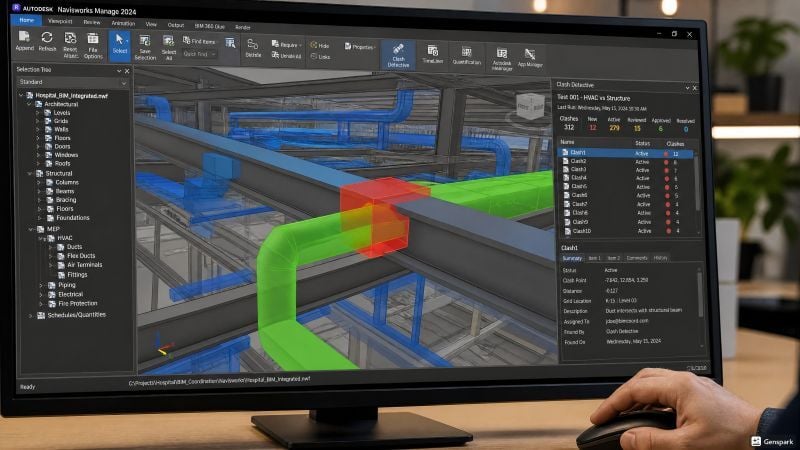Viewport: 800px width, 450px height.
Task: Click the Save Selection icon
Action: (x=145, y=41)
